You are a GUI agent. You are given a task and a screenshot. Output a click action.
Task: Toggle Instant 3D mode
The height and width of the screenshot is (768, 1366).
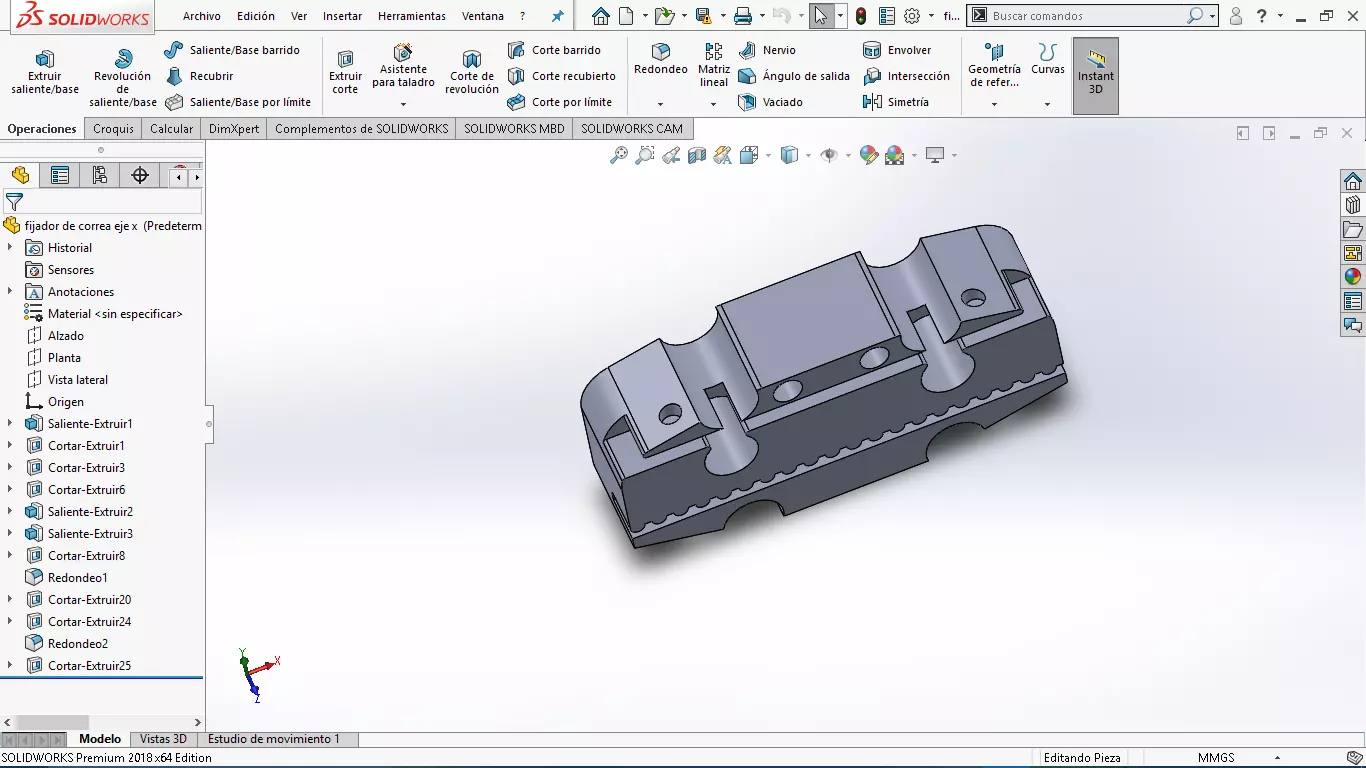tap(1096, 76)
